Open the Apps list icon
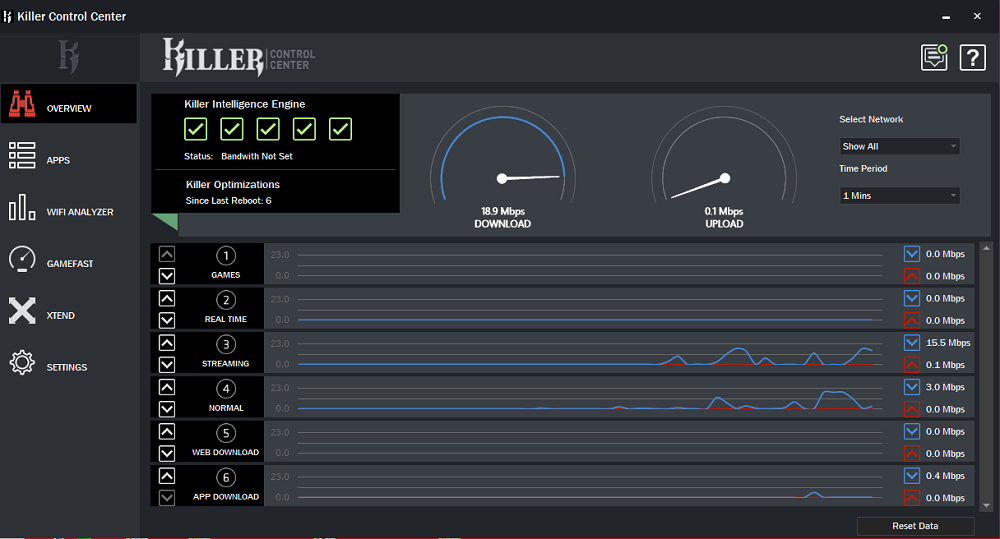Viewport: 1000px width, 539px height. pos(22,158)
